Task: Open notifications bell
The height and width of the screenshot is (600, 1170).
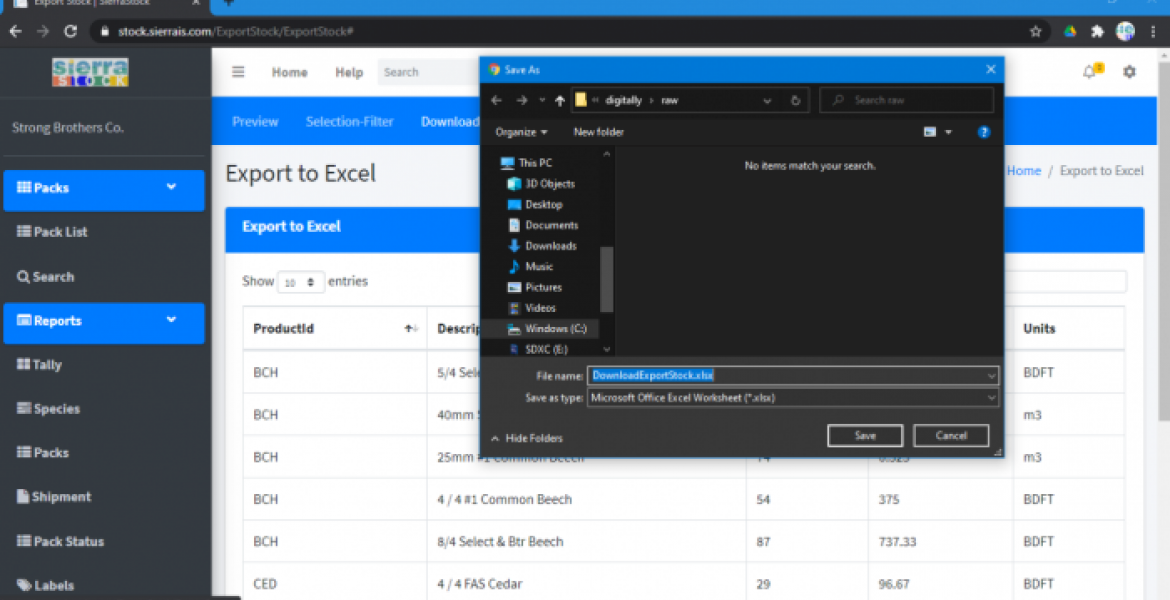Action: 1089,72
